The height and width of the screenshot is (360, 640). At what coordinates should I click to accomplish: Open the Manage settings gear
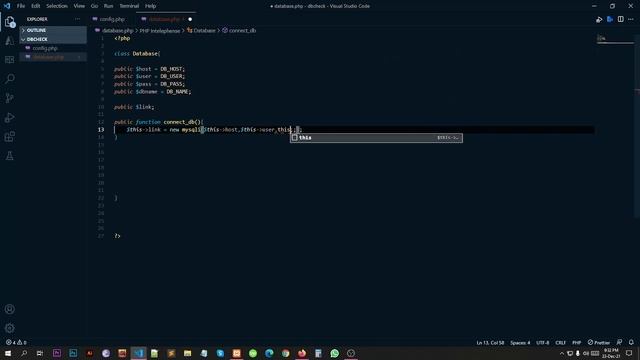10,328
